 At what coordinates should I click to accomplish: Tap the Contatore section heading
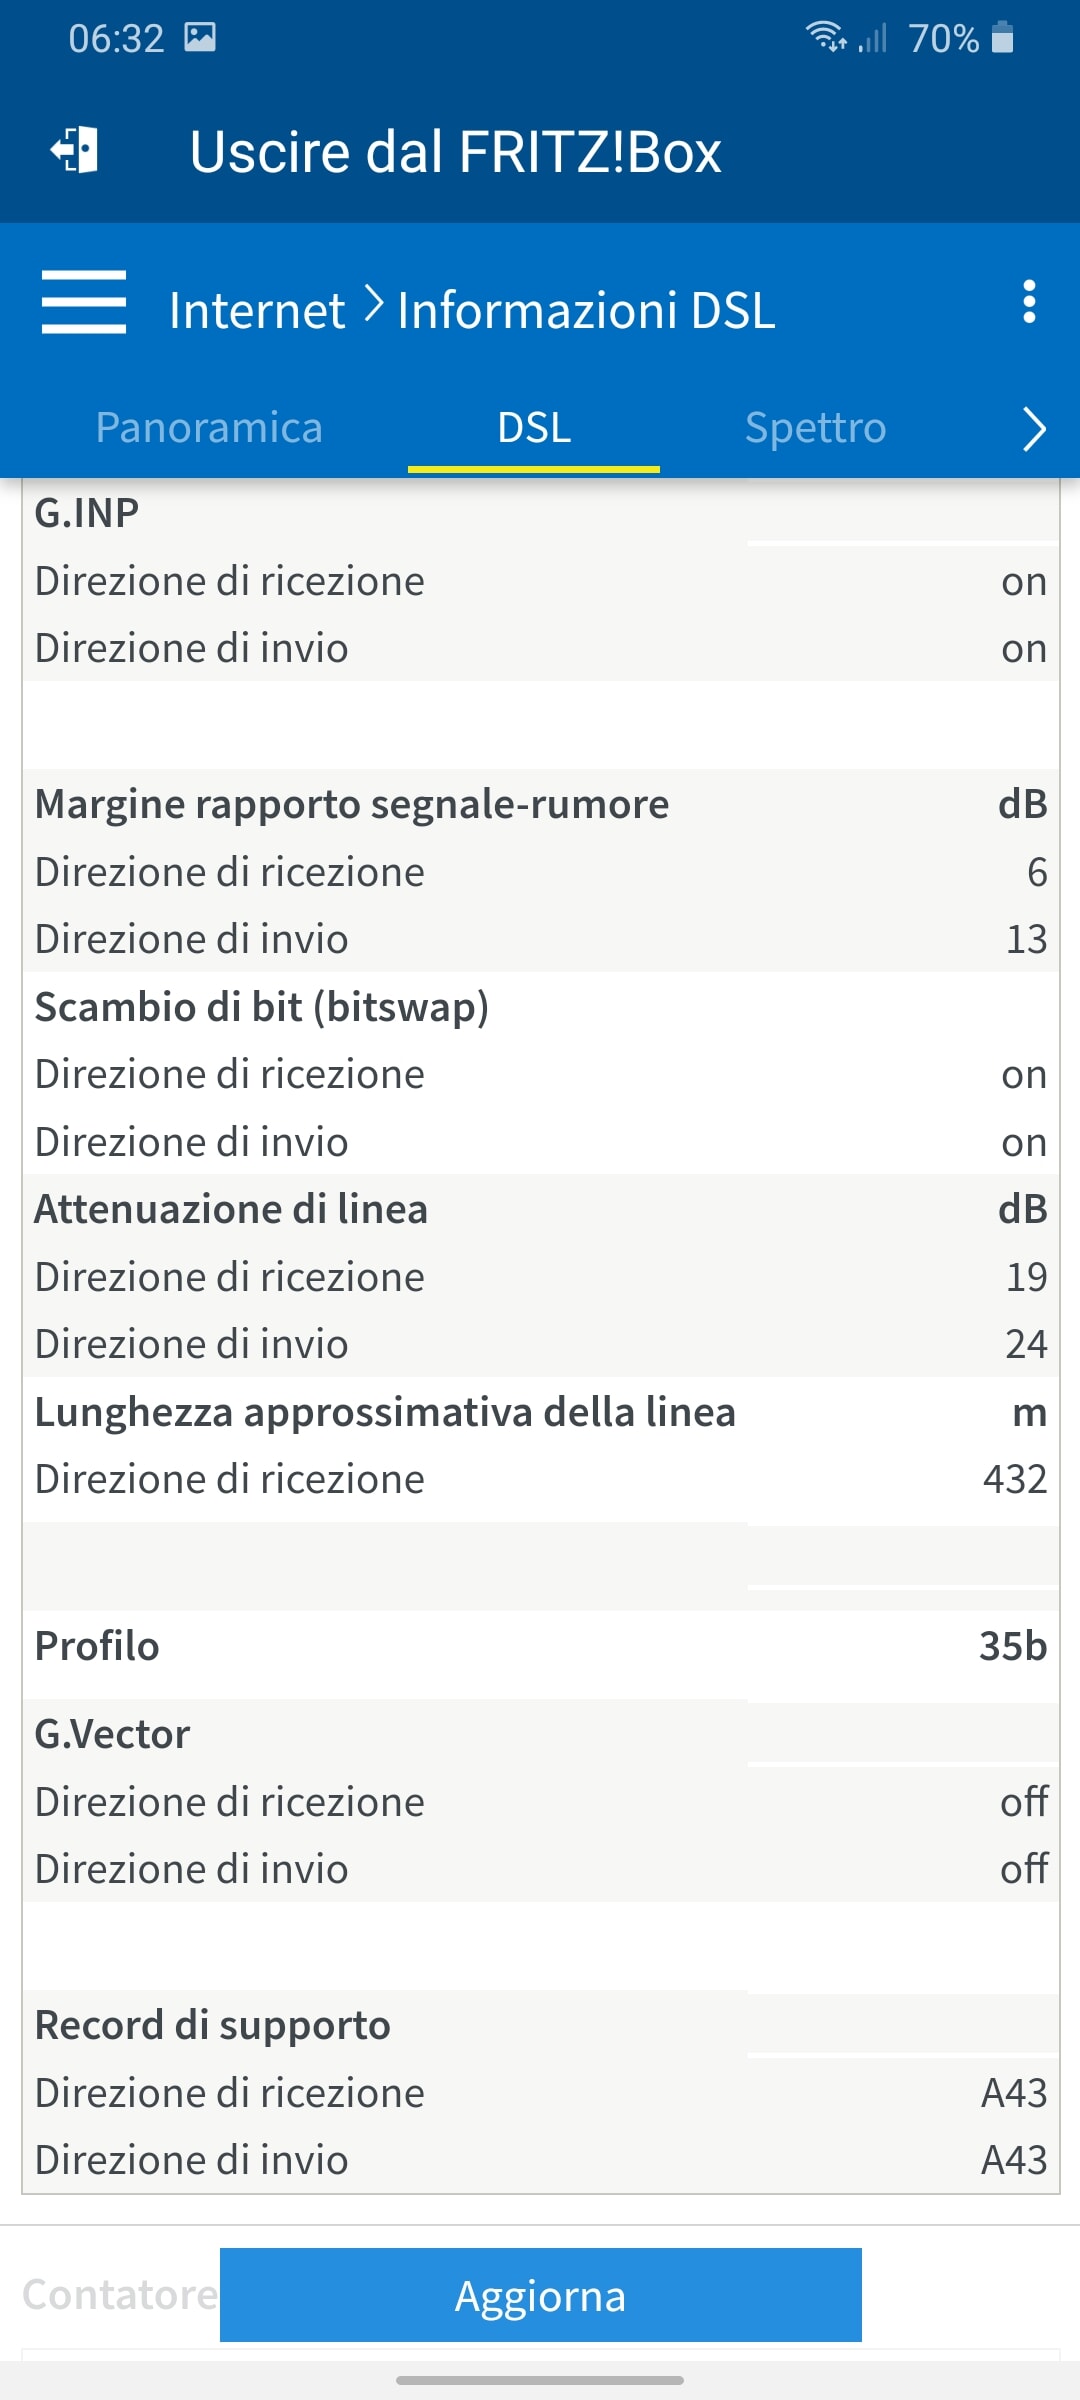[120, 2294]
